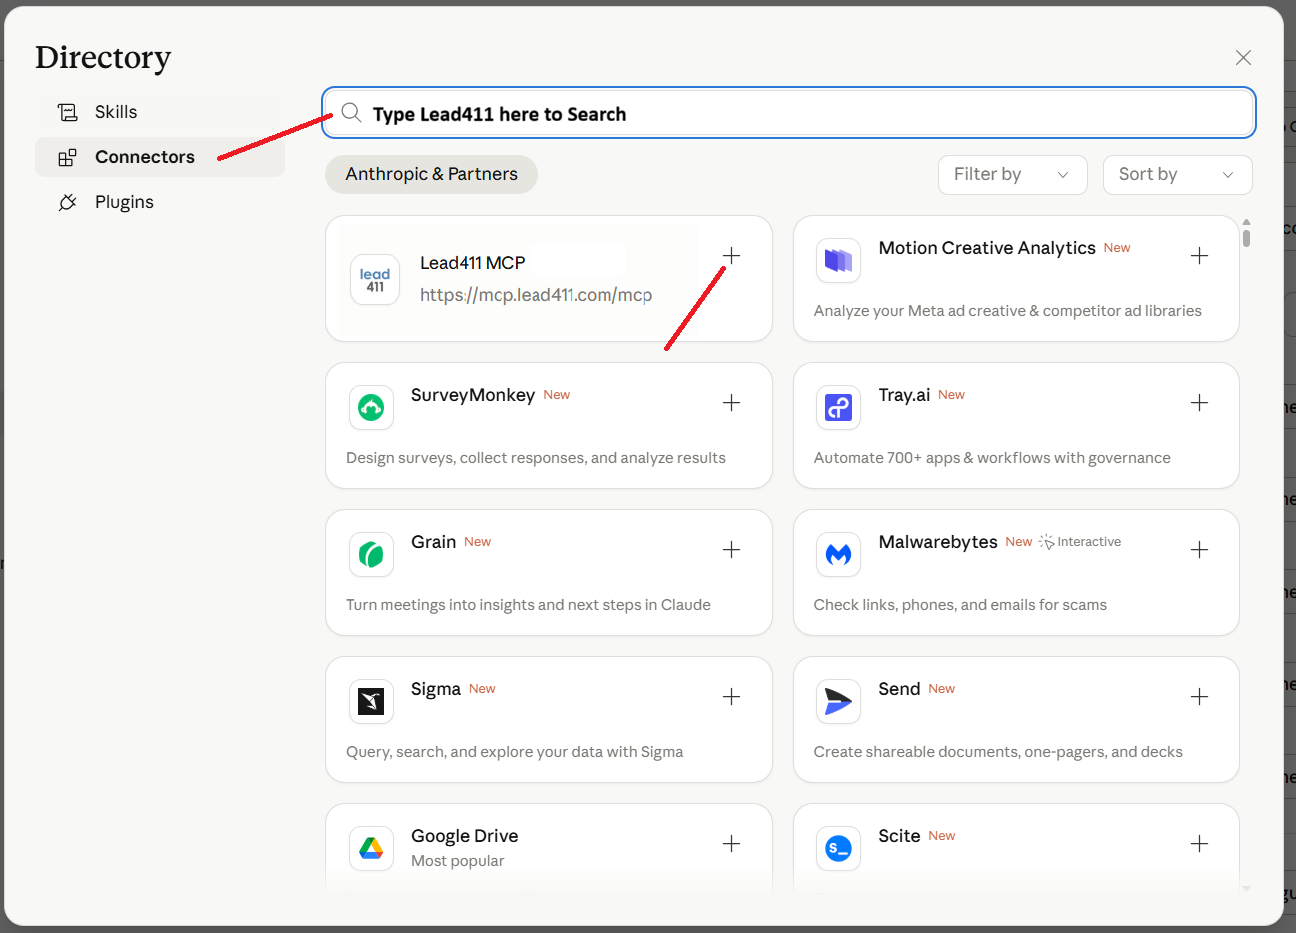Click the mcp.lead411.com URL text
This screenshot has height=933, width=1296.
click(536, 295)
